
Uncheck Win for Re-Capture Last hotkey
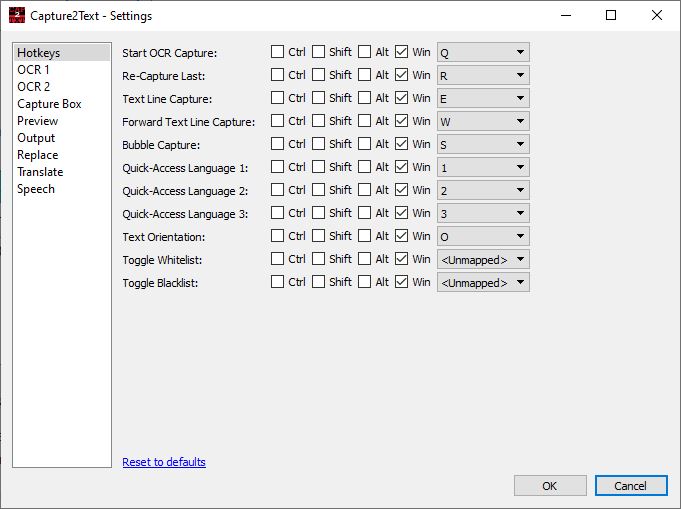pyautogui.click(x=402, y=75)
